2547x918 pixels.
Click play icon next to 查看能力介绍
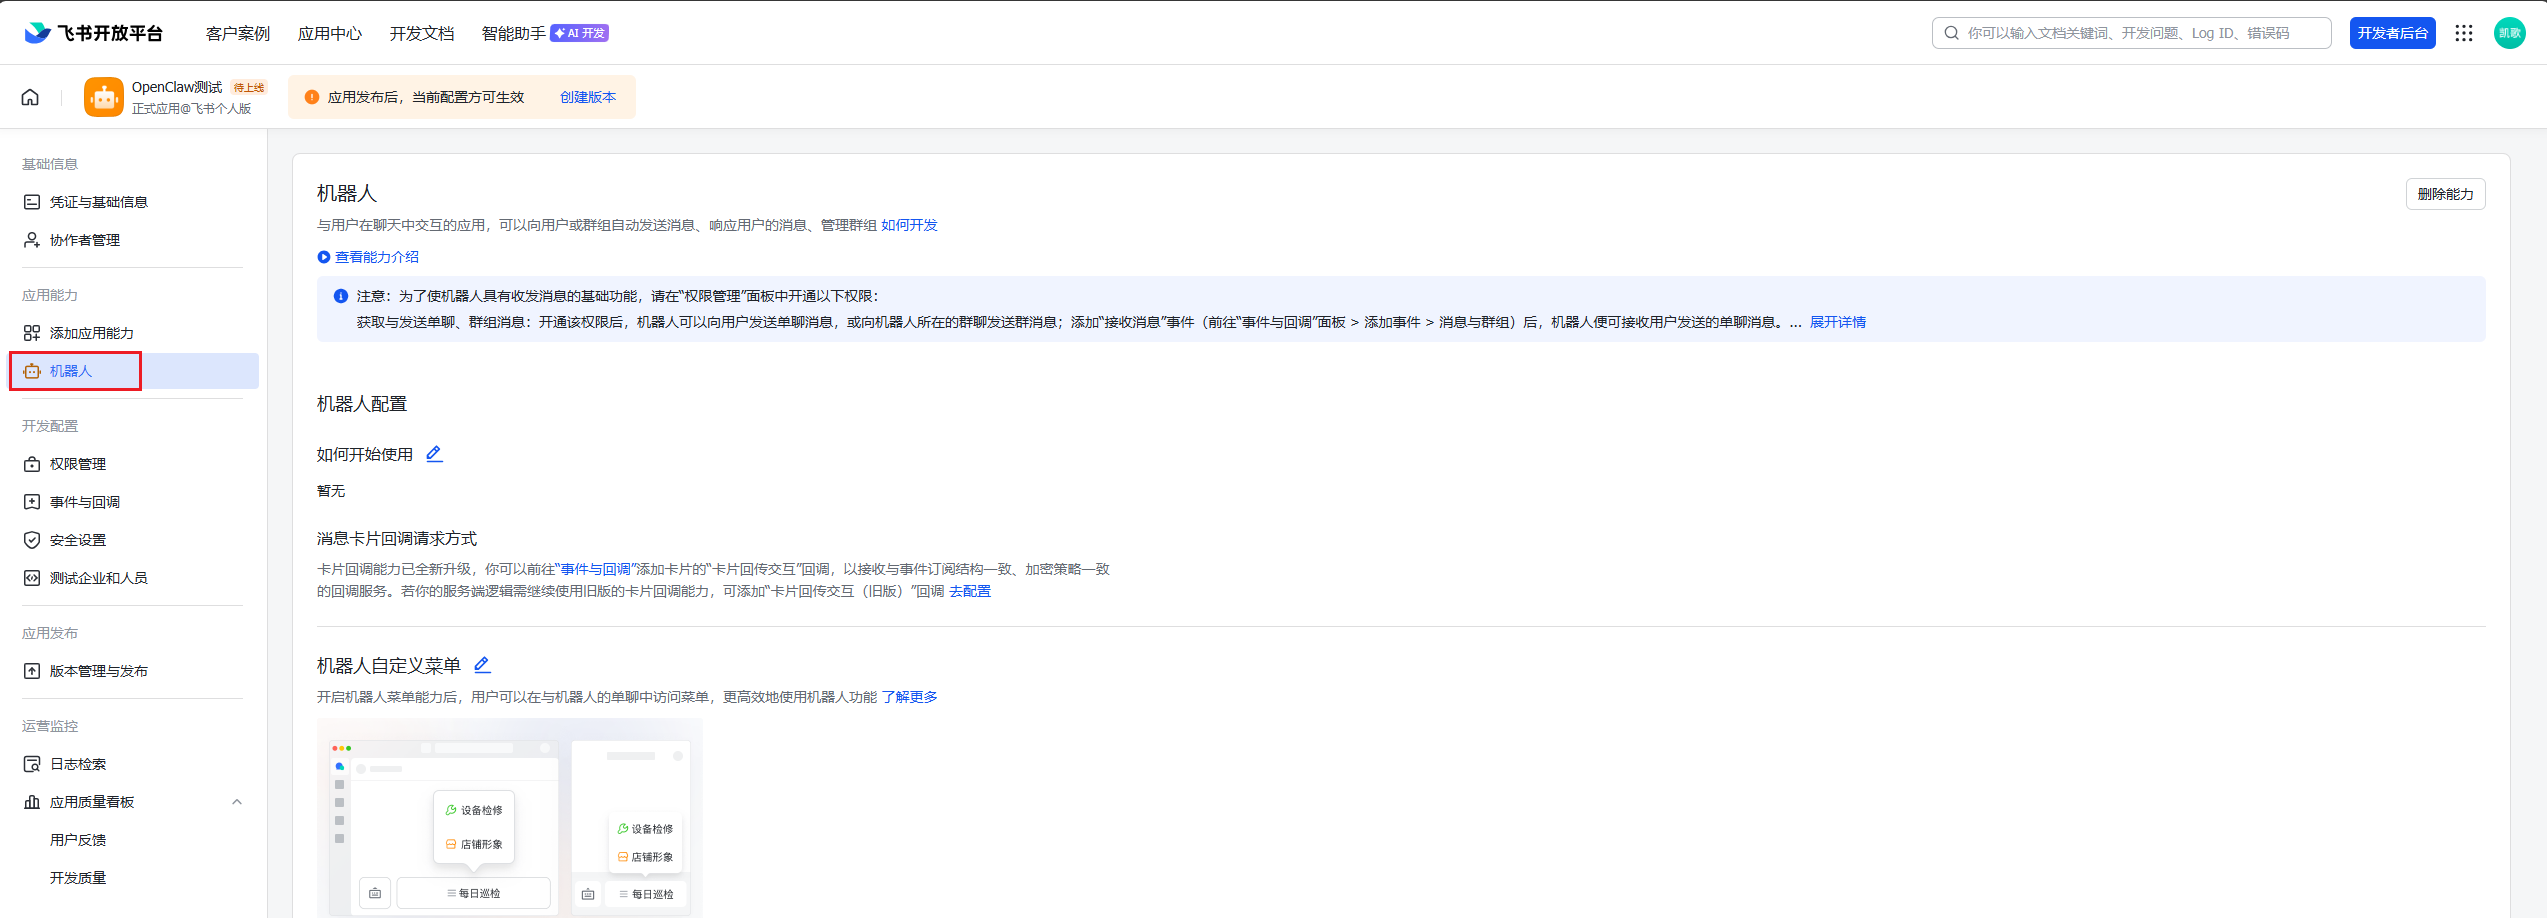point(324,257)
